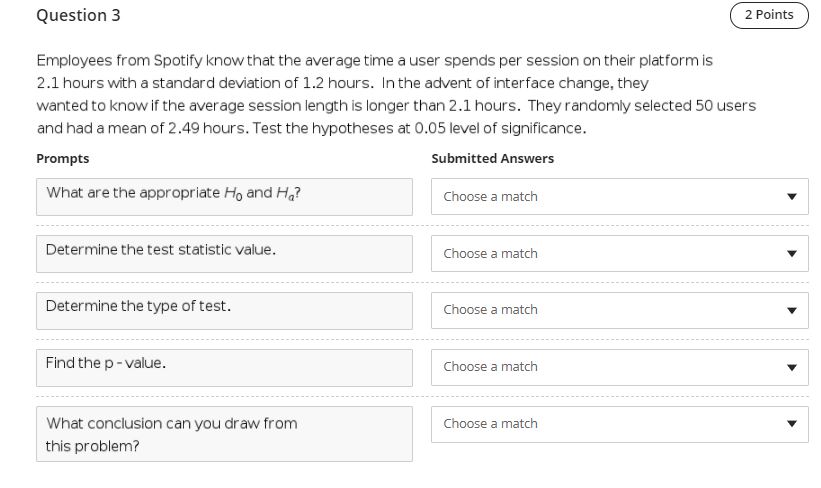Image resolution: width=821 pixels, height=488 pixels.
Task: Click the arrow icon for type of test match
Action: 791,310
